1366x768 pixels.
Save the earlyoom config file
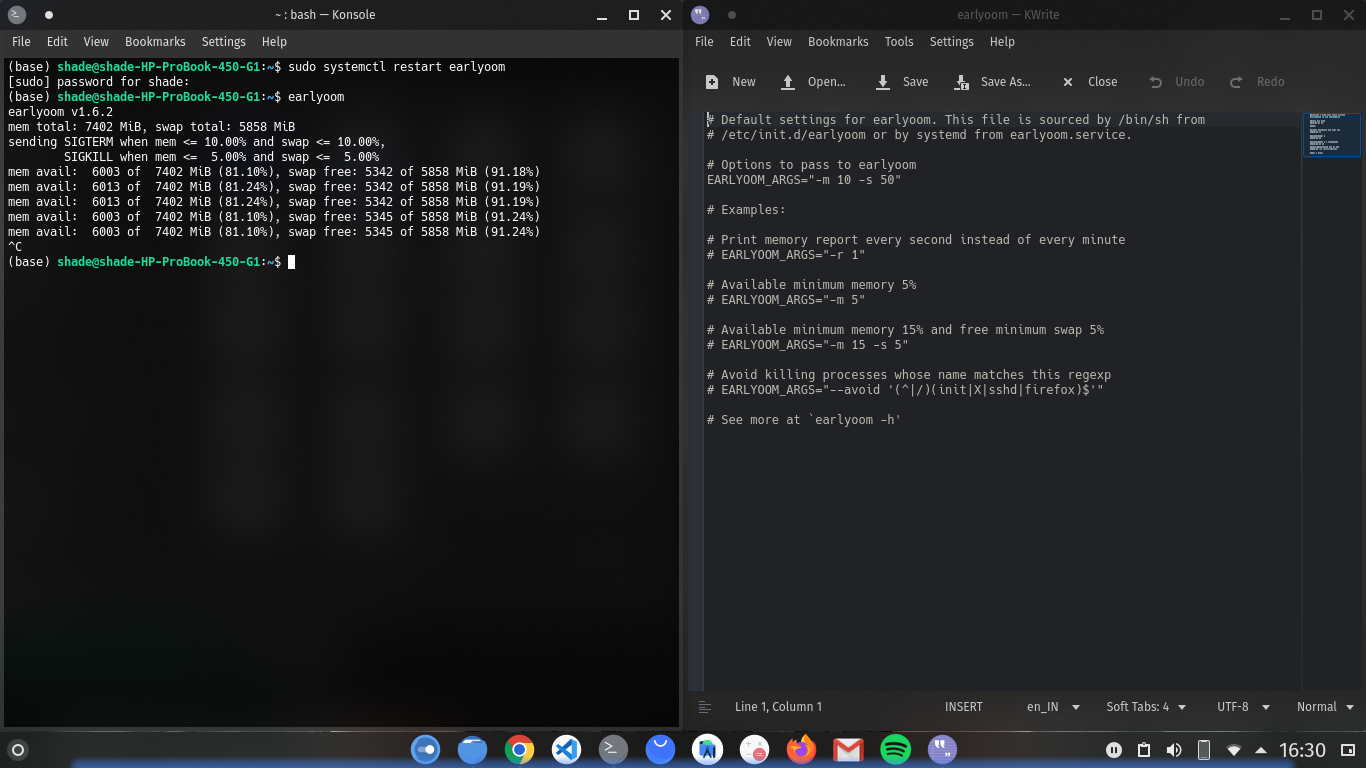pyautogui.click(x=901, y=82)
